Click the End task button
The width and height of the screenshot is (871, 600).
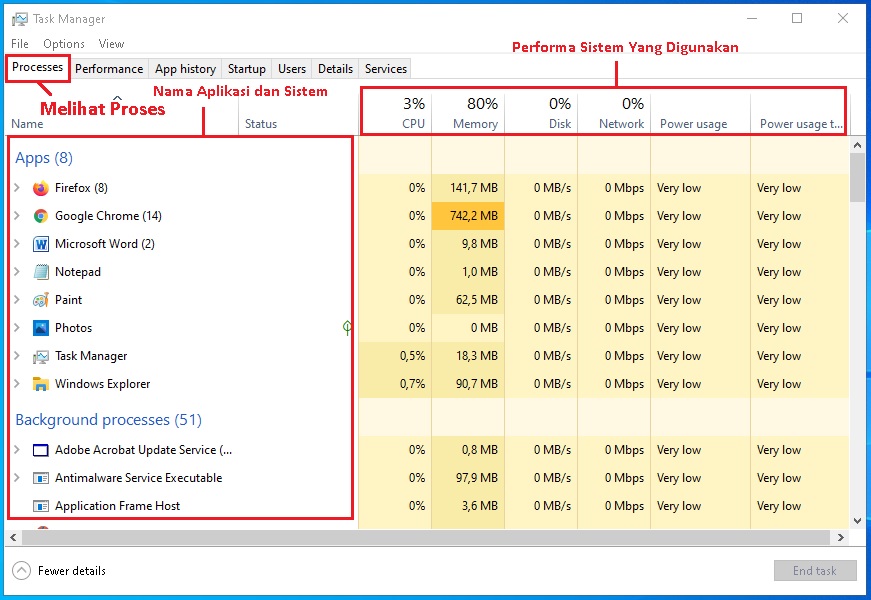815,571
